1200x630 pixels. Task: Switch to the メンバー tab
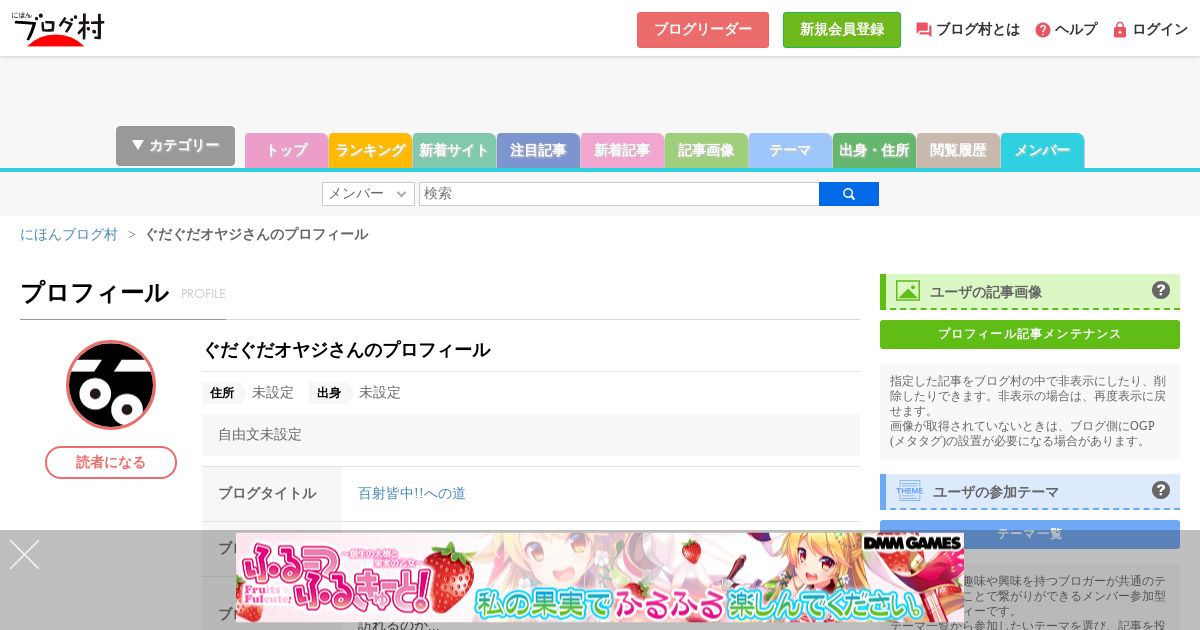1042,151
